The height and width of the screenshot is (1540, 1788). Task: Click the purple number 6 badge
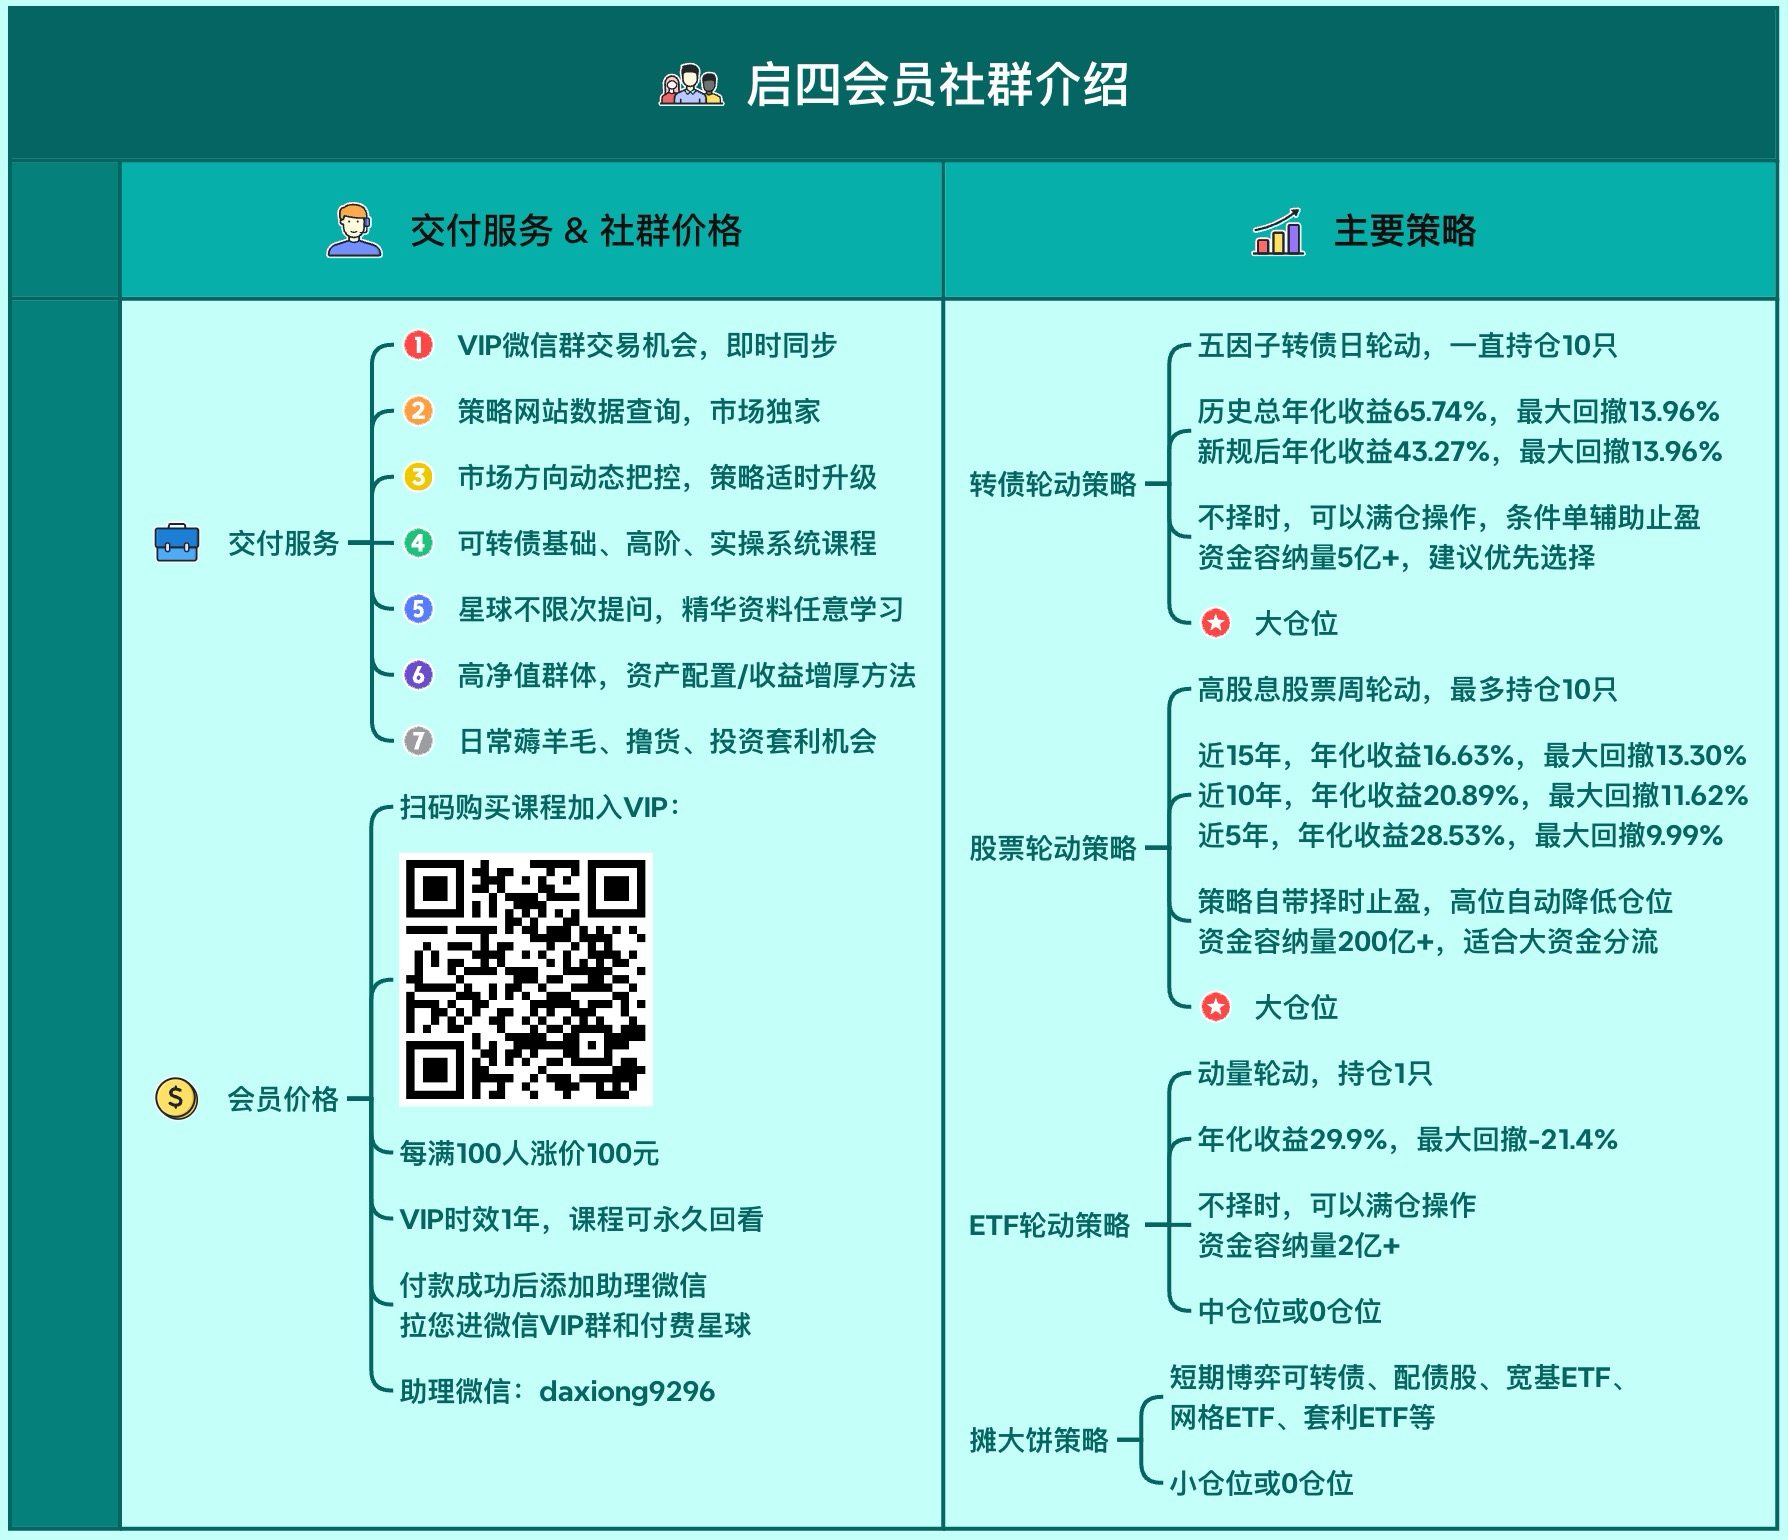click(418, 675)
